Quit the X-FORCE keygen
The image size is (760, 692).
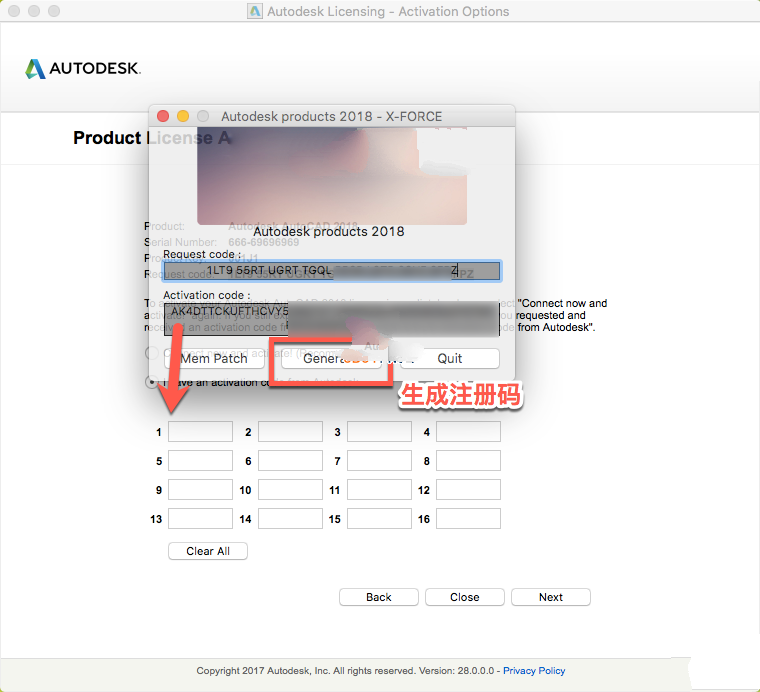[x=450, y=359]
